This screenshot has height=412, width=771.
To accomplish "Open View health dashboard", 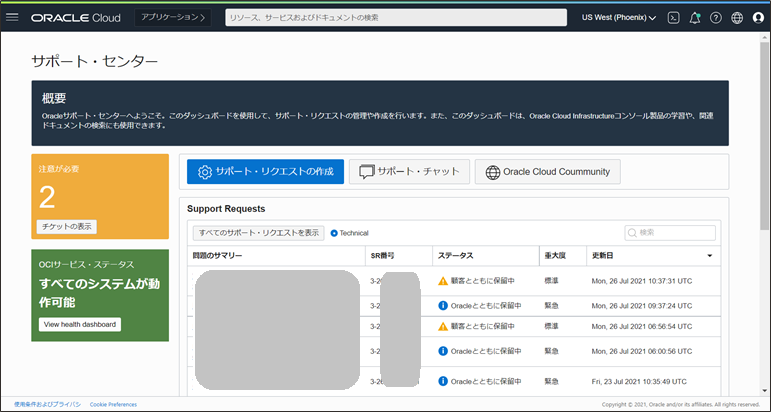I will (x=80, y=324).
